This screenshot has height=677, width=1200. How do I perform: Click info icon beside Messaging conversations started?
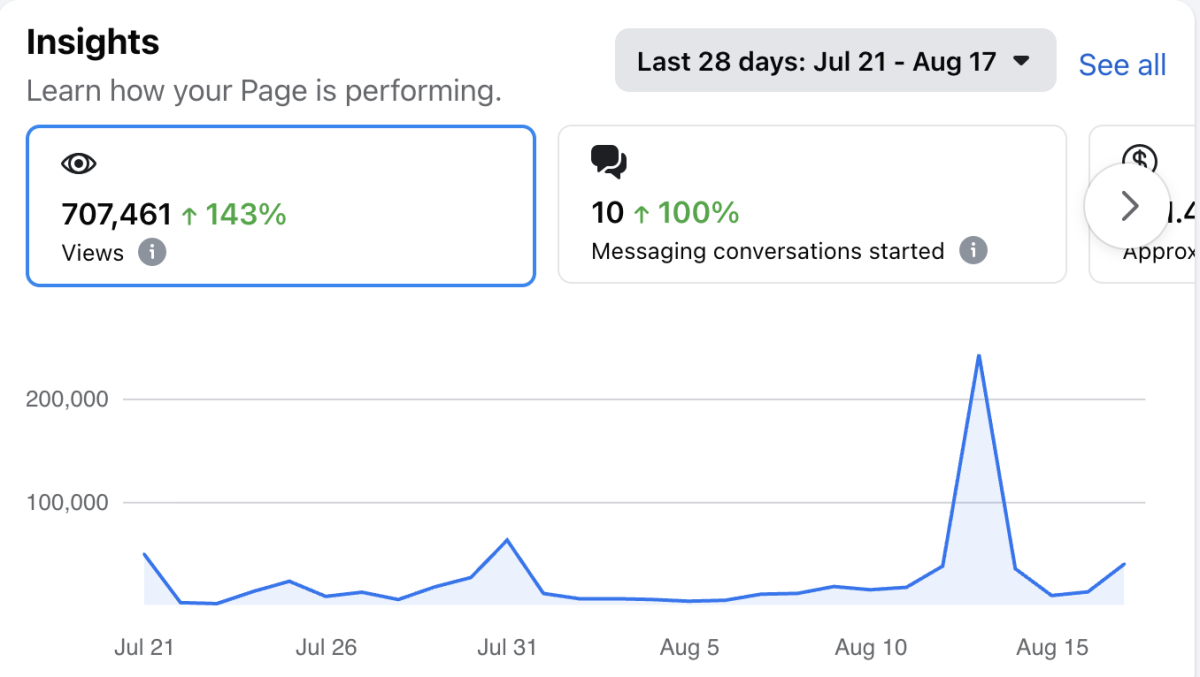pos(973,250)
